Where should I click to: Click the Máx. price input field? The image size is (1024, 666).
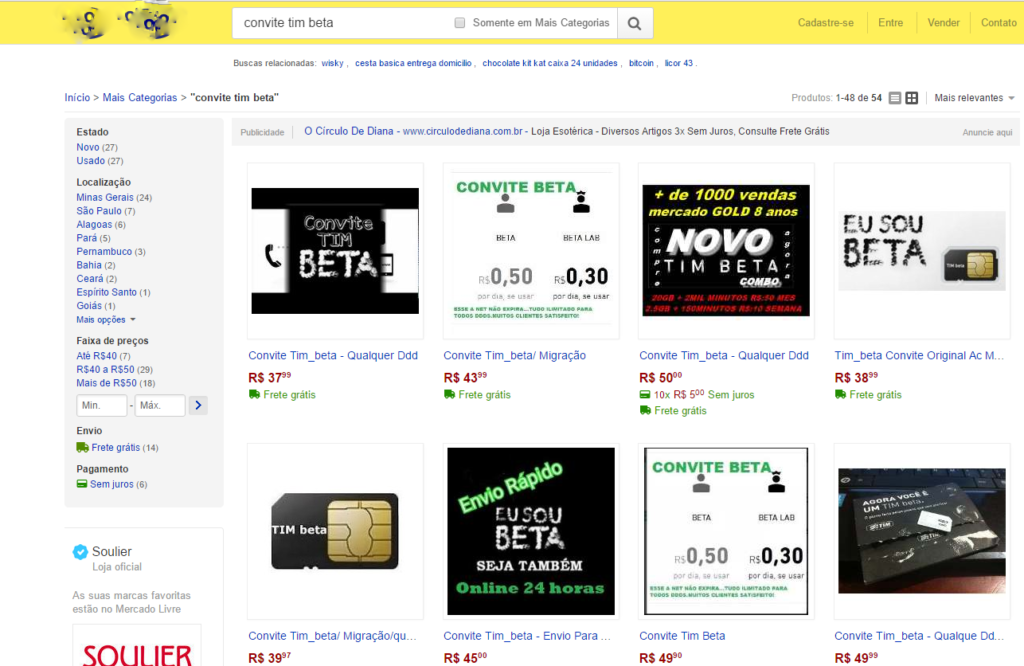coord(160,405)
